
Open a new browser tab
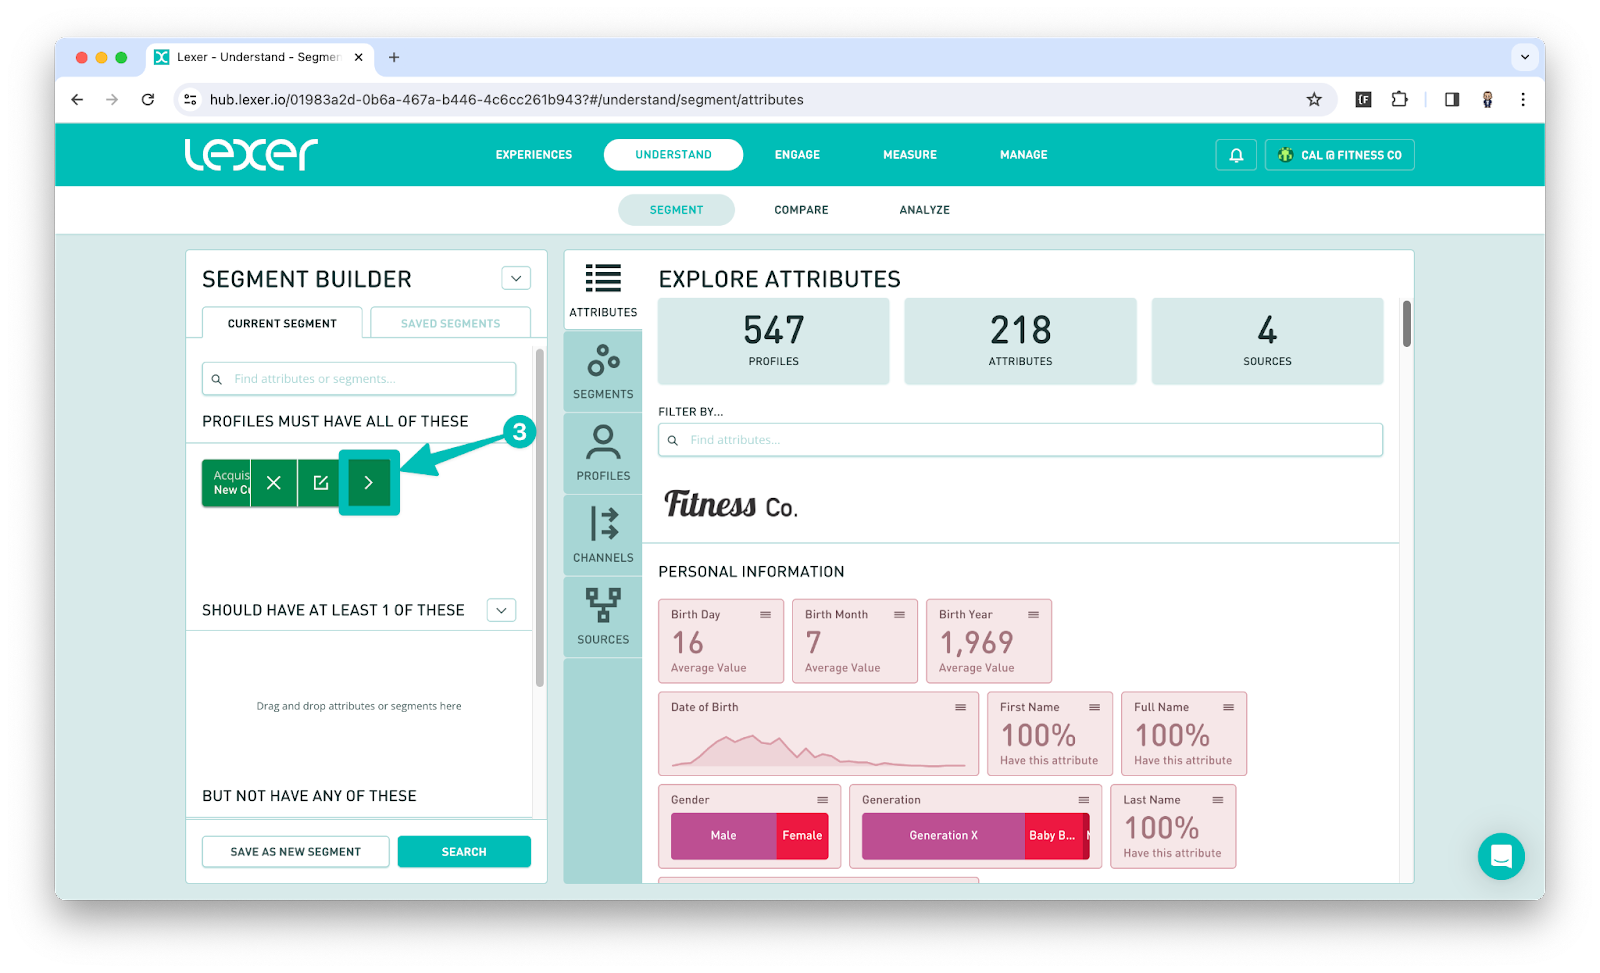(394, 57)
